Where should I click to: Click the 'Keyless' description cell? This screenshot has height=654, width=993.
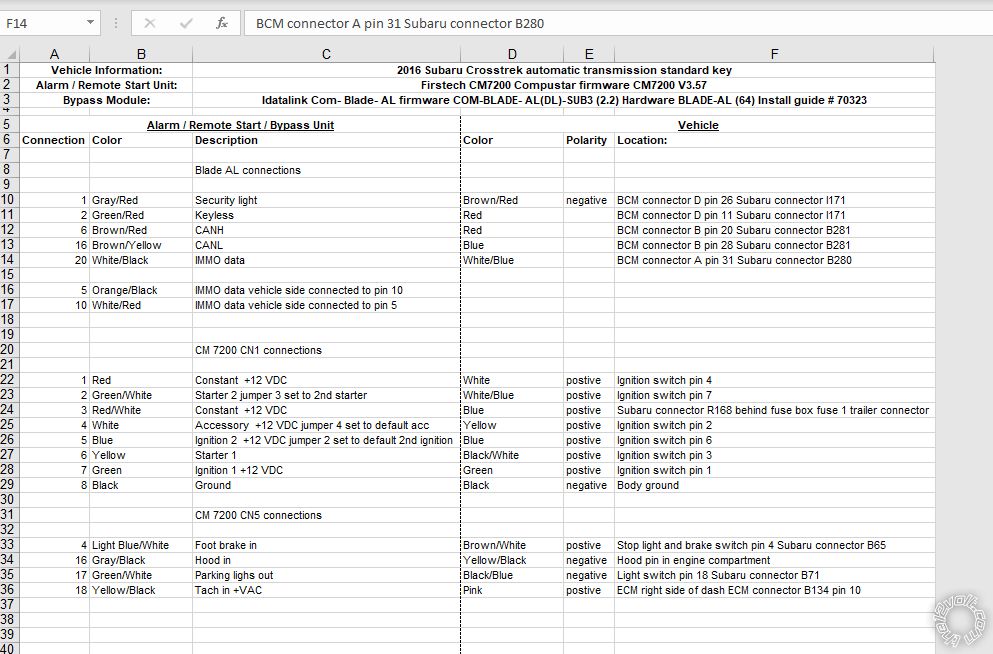click(x=326, y=215)
